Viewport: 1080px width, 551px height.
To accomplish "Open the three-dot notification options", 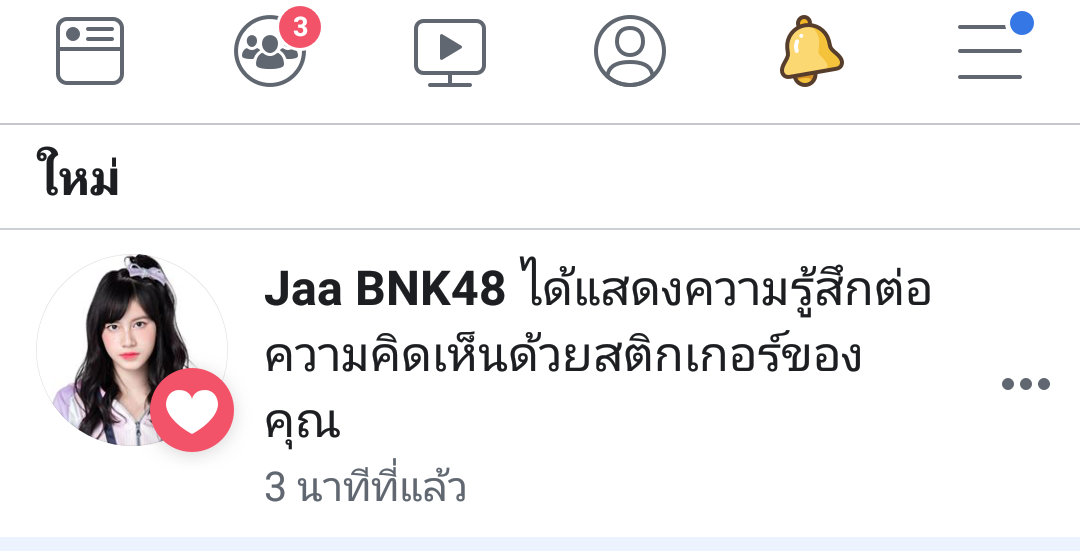I will (x=1026, y=384).
